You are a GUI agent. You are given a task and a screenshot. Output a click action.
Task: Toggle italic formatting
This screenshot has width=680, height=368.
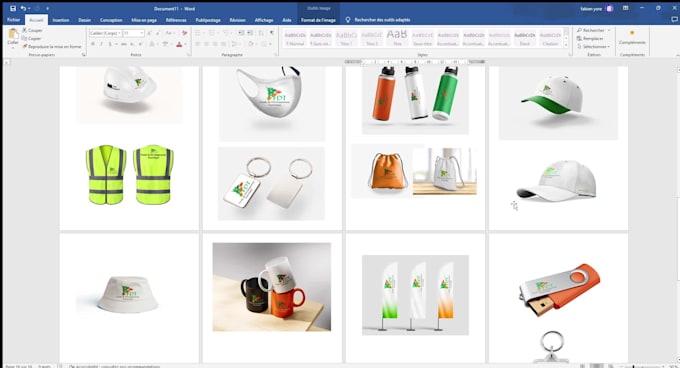(101, 44)
